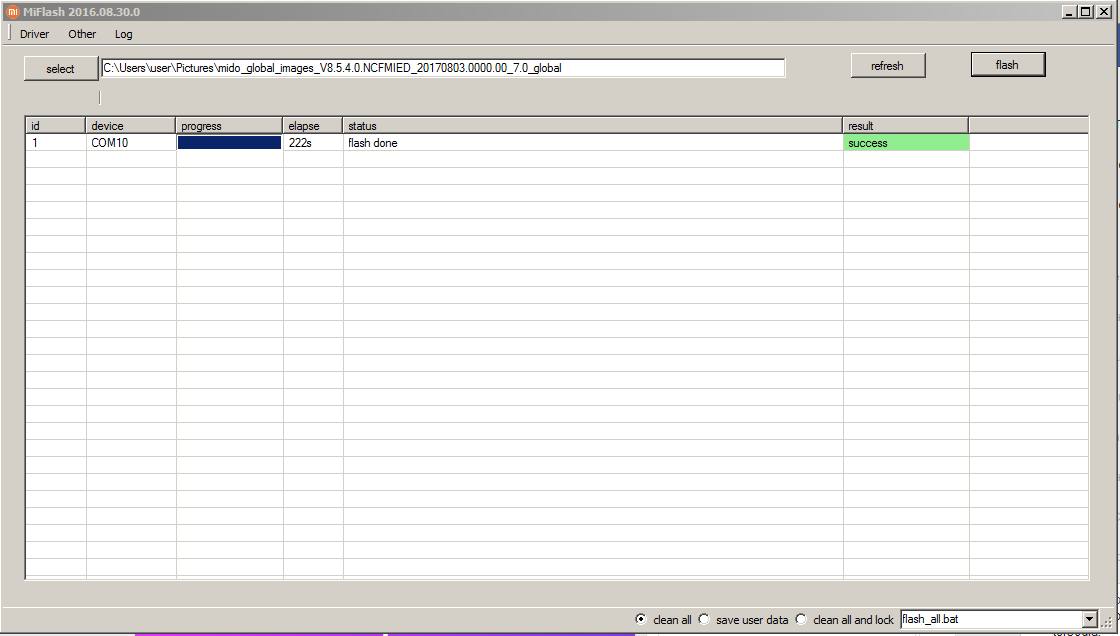Viewport: 1120px width, 636px height.
Task: Choose clean all and lock mode
Action: click(x=800, y=619)
